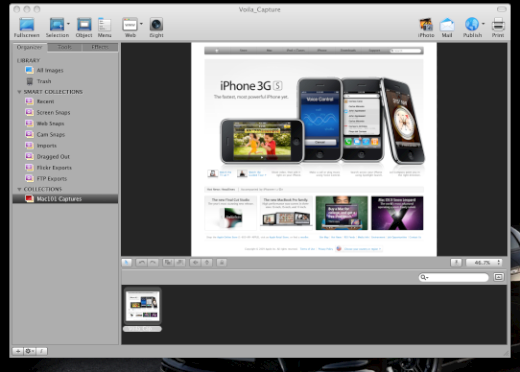Click the Publish globe icon
Viewport: 520px width, 372px height.
point(472,25)
